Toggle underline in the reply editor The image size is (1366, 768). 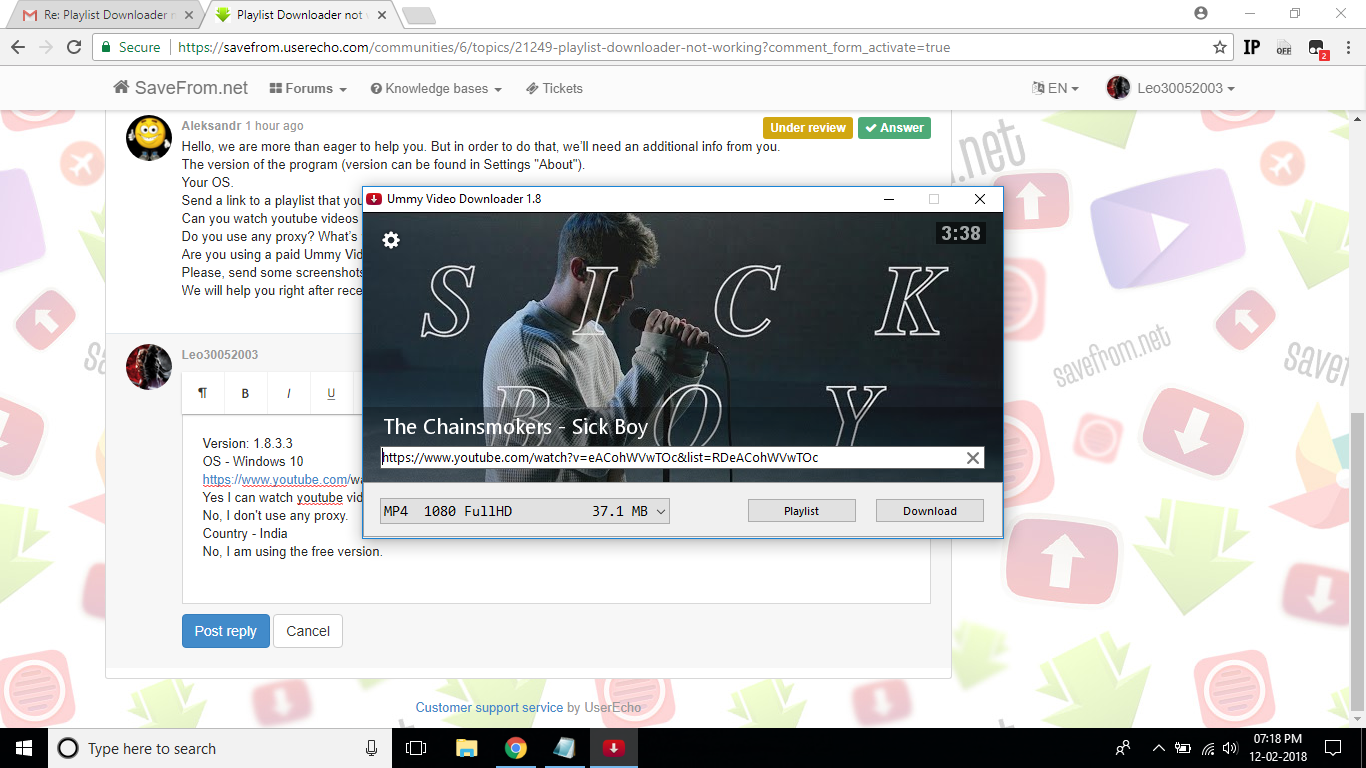pos(331,393)
